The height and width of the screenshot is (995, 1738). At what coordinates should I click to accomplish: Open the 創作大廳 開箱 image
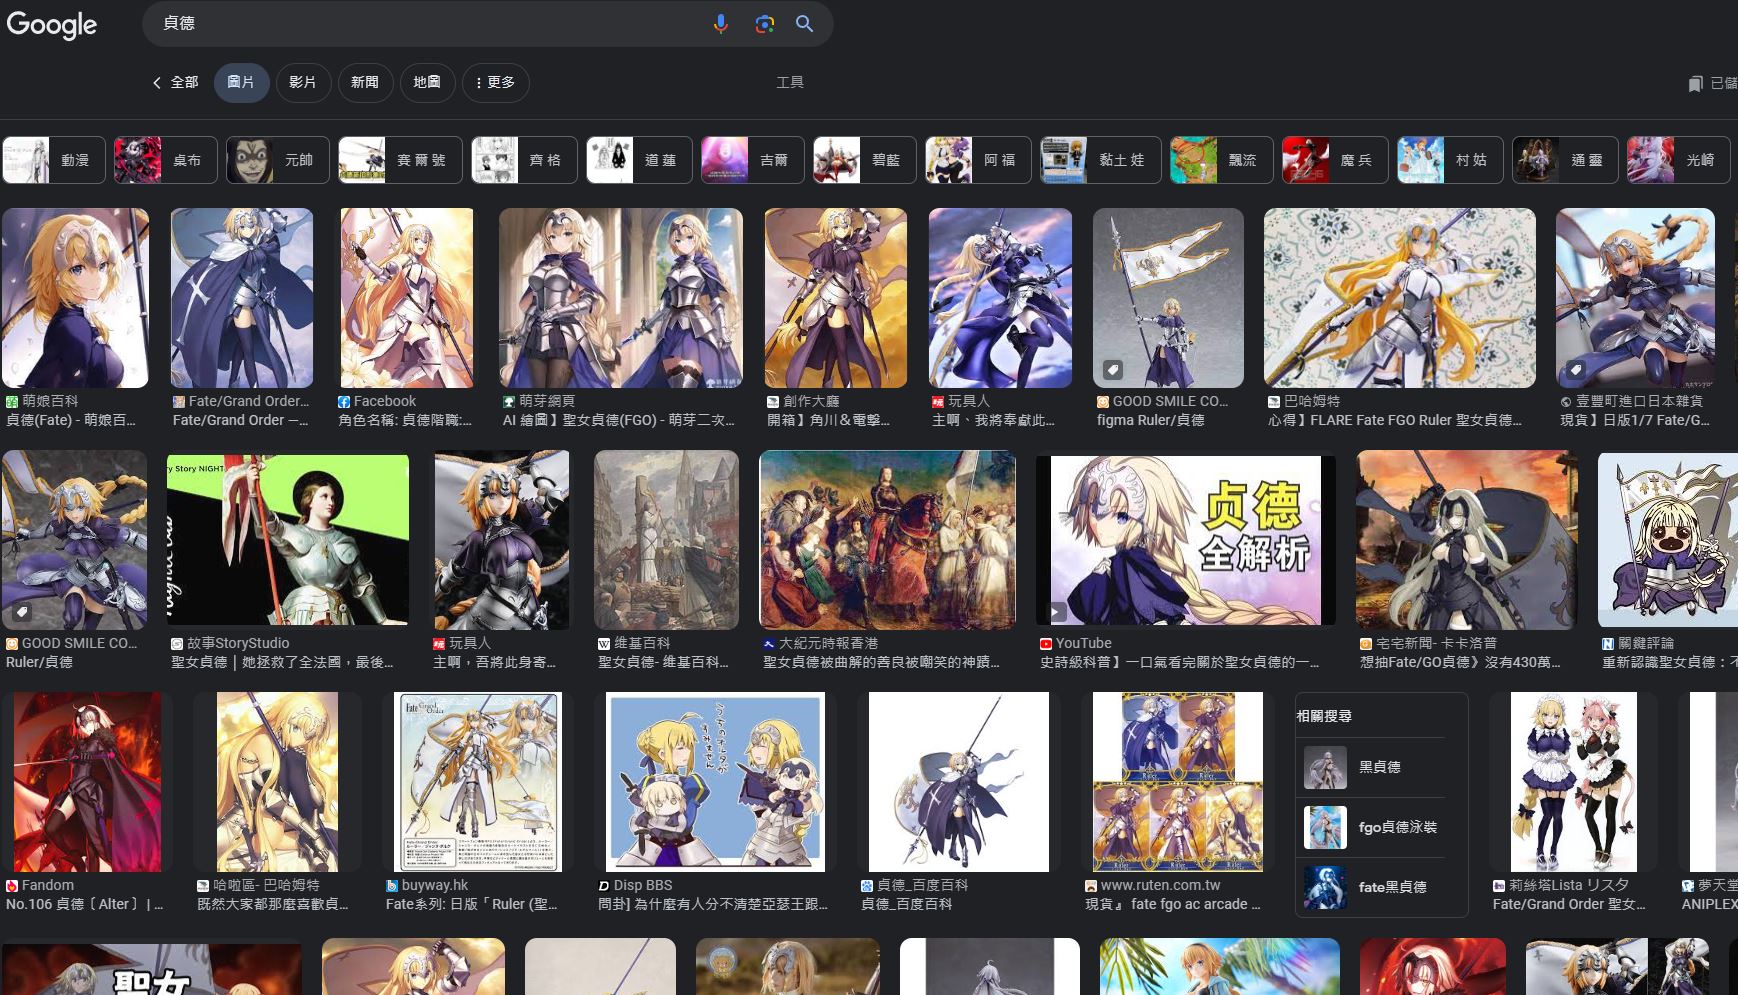pyautogui.click(x=836, y=298)
